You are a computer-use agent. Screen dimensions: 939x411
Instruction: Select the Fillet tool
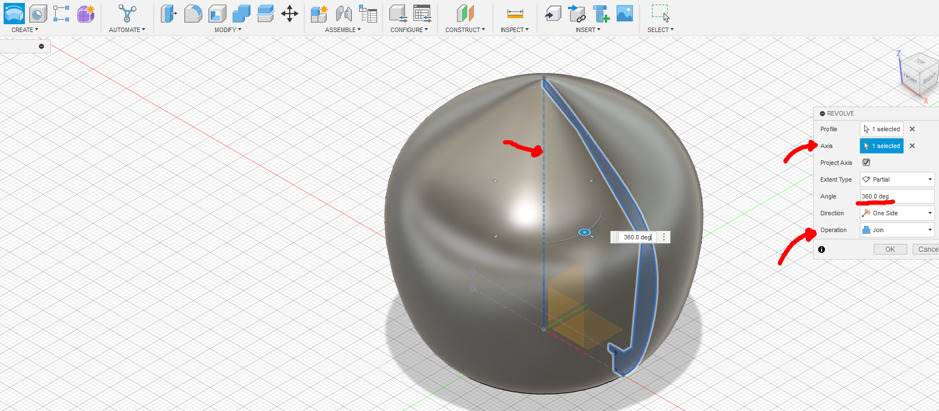tap(192, 13)
